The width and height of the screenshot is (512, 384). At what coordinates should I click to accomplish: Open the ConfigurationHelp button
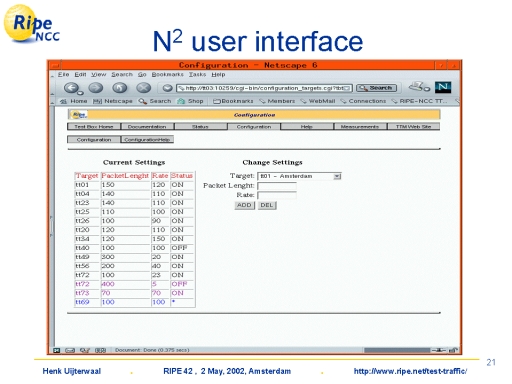pos(147,139)
